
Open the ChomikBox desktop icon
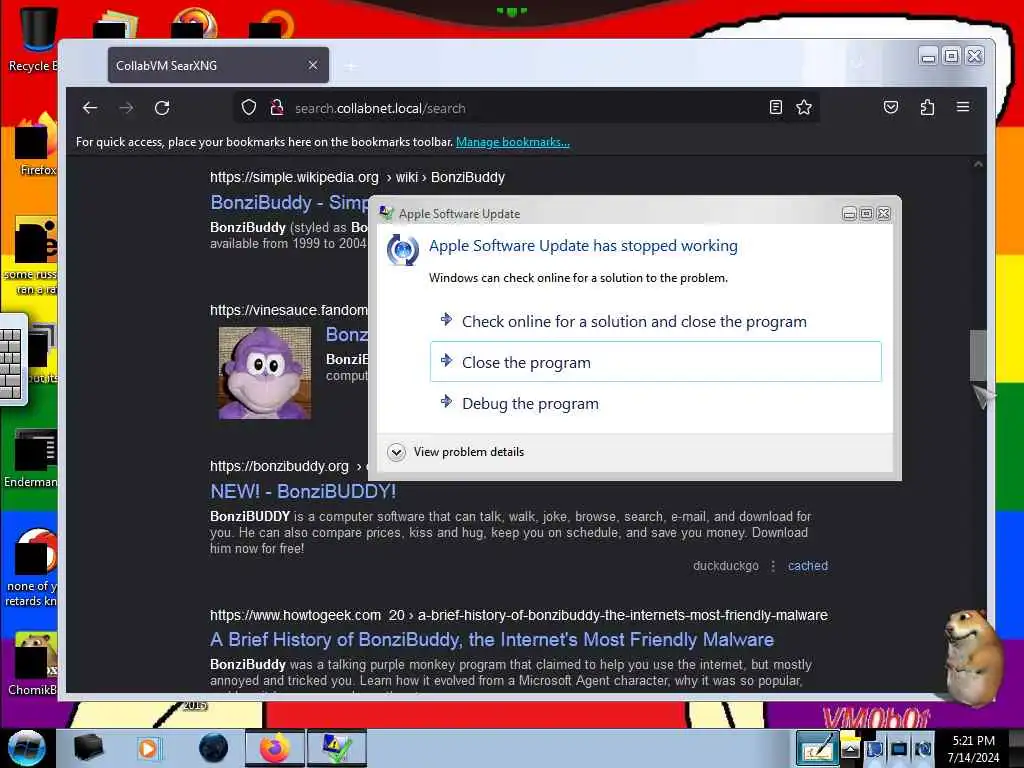click(x=33, y=664)
